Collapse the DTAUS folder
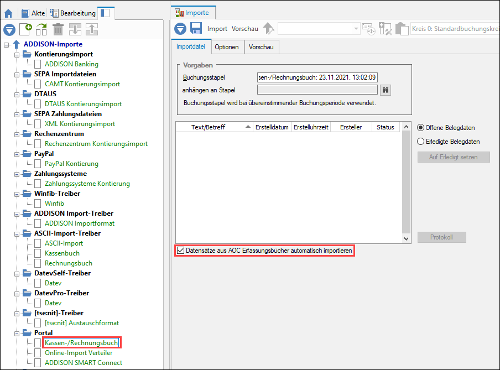 point(17,94)
